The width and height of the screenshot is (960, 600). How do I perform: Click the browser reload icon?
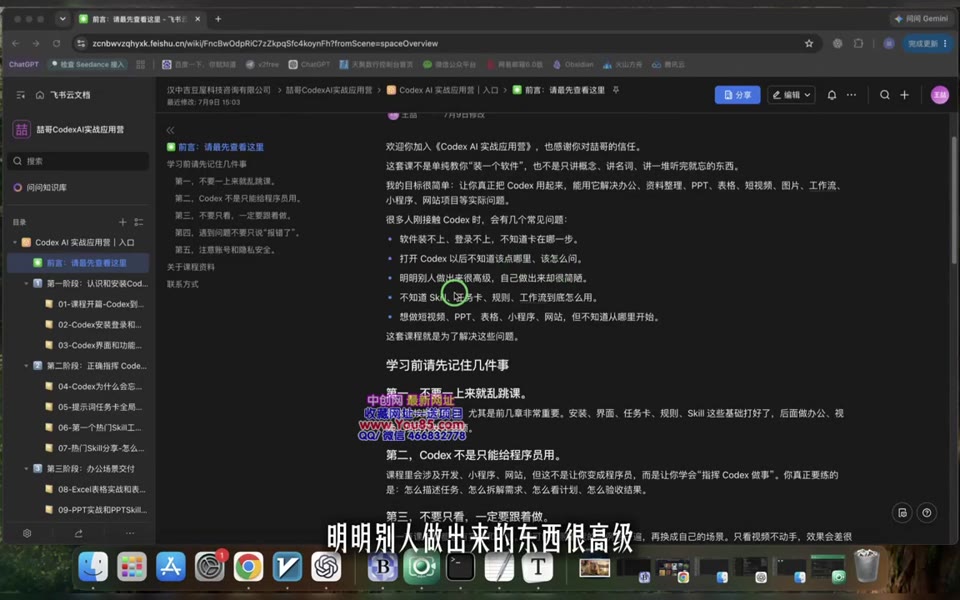[56, 43]
